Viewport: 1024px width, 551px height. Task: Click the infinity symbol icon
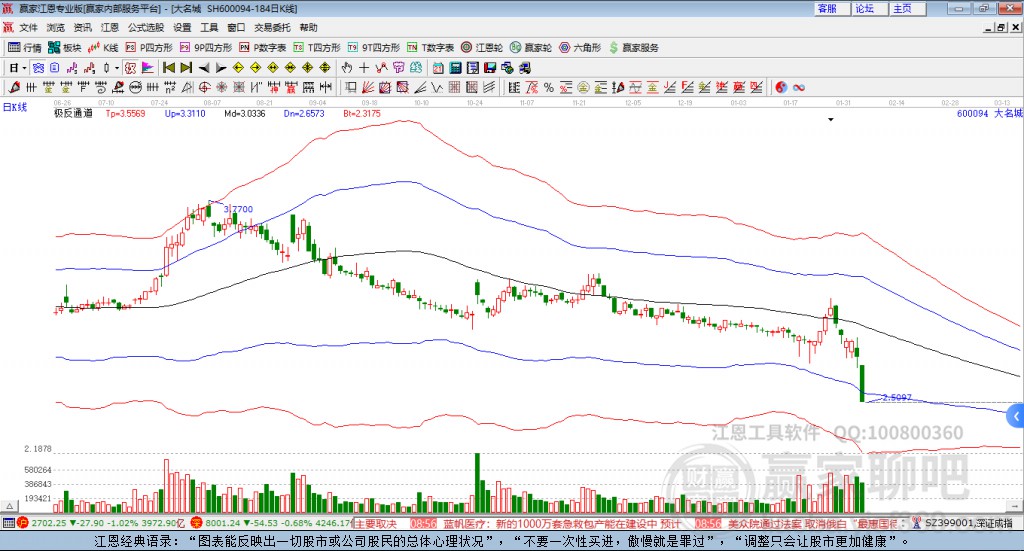pos(799,87)
